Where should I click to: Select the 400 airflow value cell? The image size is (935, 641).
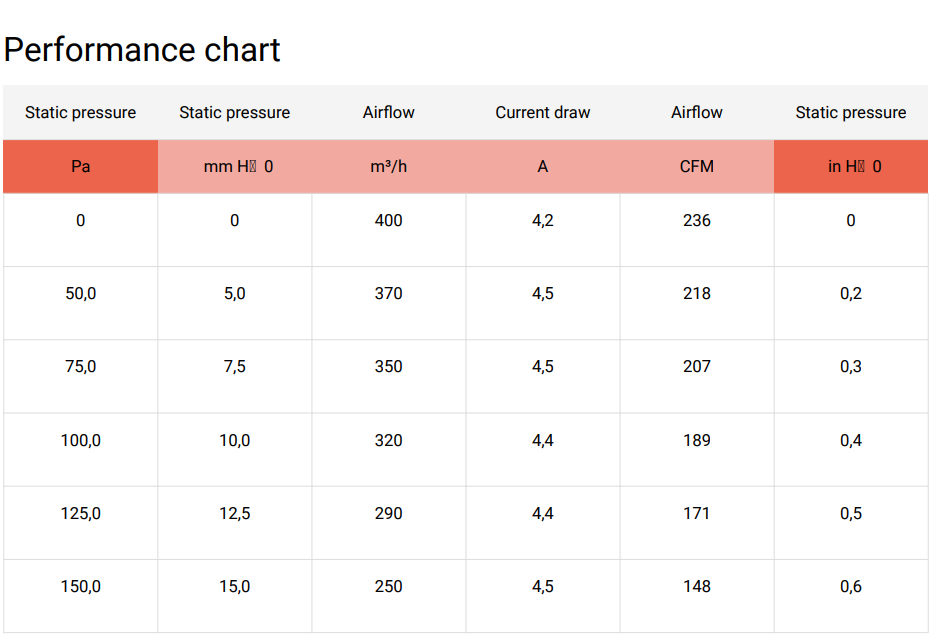[389, 230]
